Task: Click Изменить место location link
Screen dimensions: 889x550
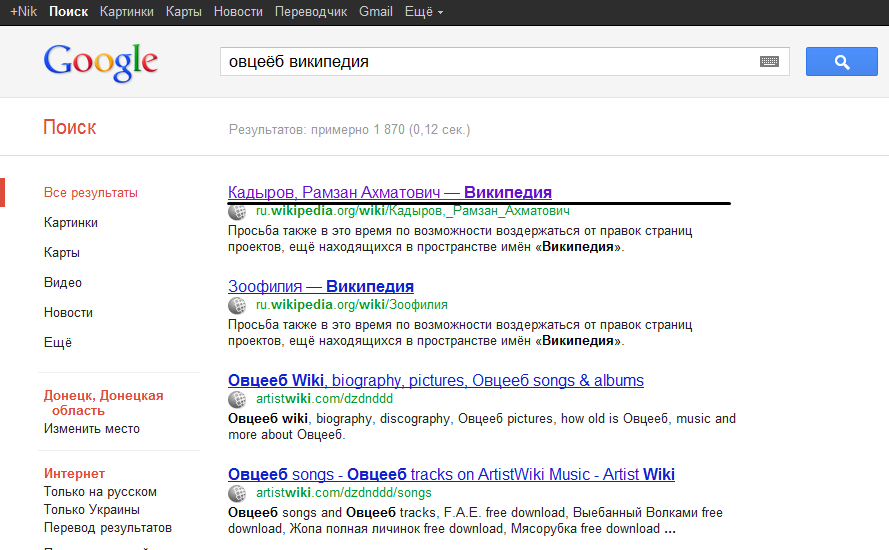Action: [x=92, y=428]
